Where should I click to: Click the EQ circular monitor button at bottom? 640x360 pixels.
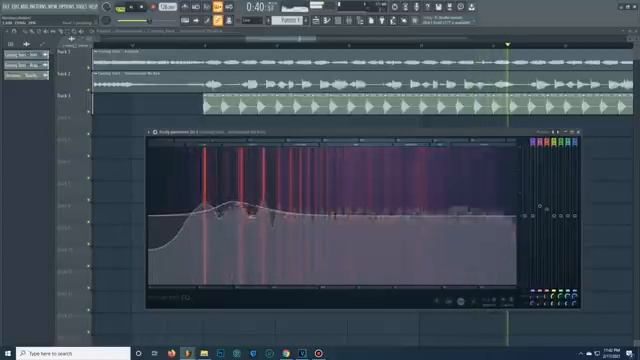[461, 301]
